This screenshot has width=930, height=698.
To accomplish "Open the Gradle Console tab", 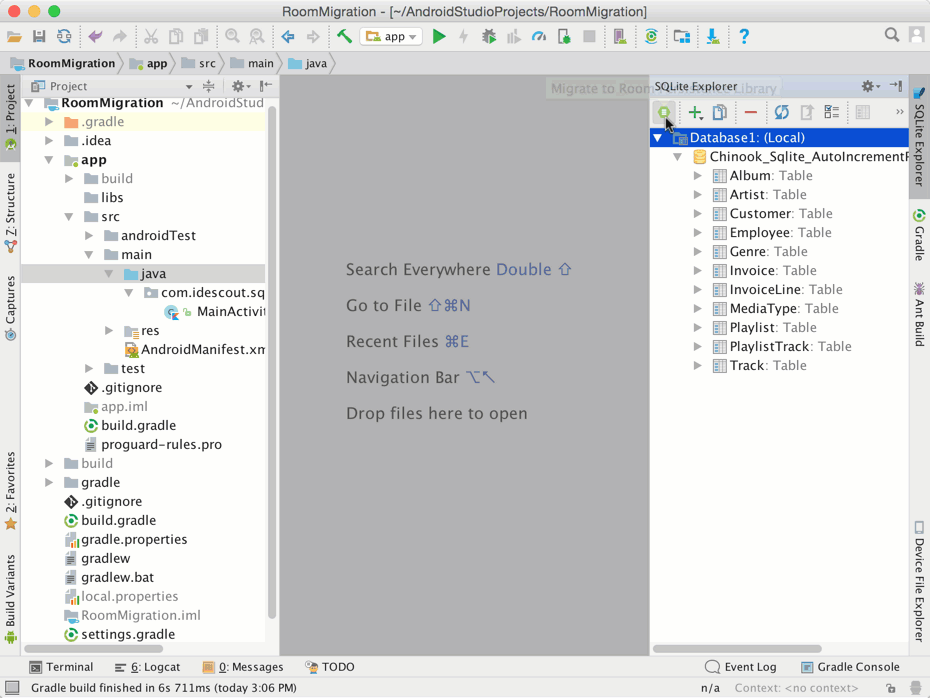I will [x=850, y=667].
